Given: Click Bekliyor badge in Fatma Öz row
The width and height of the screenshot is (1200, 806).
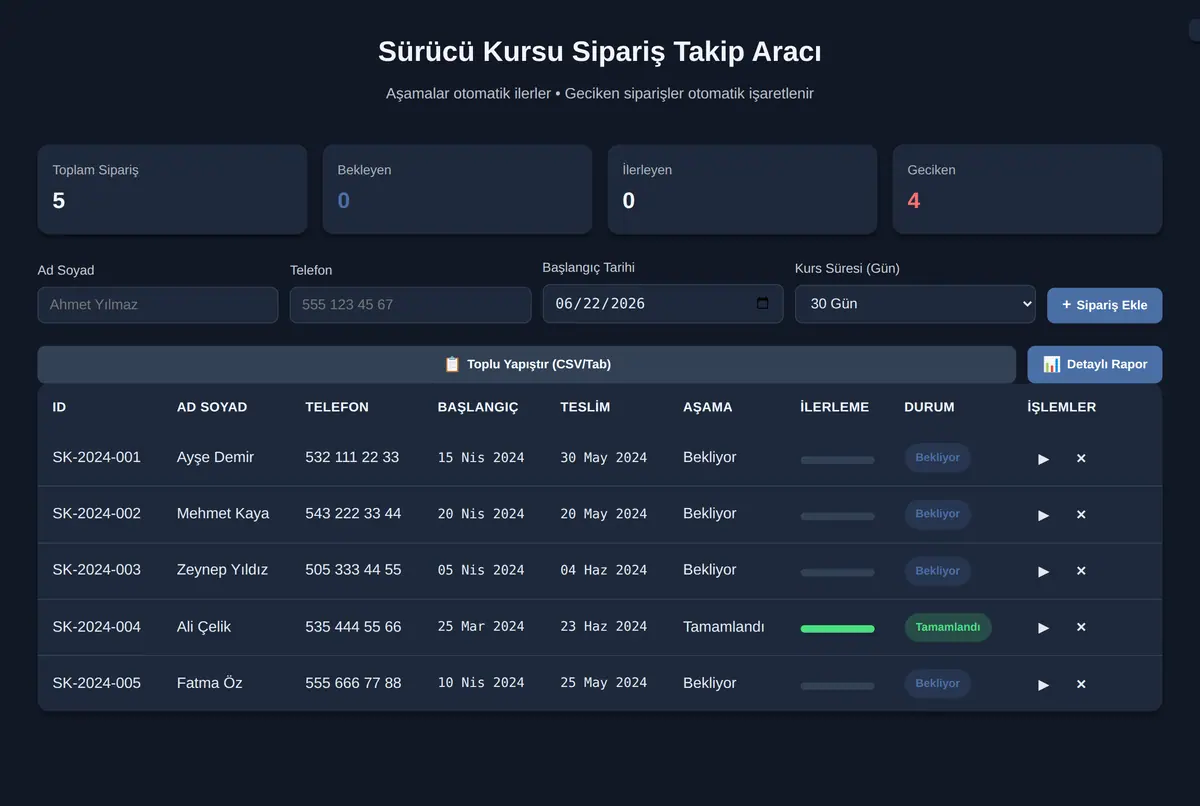Looking at the screenshot, I should (938, 684).
